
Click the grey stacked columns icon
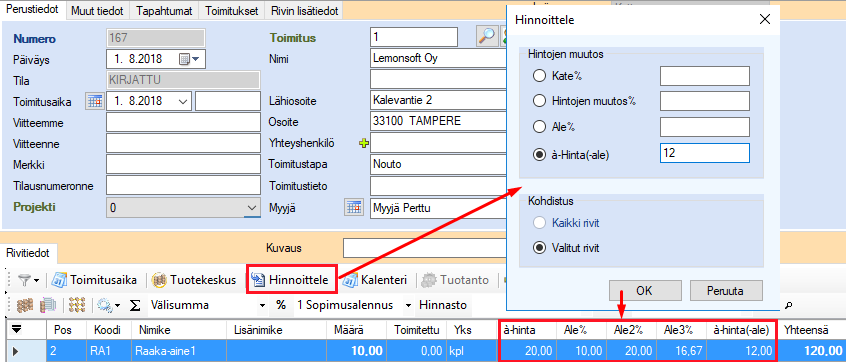[x=49, y=305]
